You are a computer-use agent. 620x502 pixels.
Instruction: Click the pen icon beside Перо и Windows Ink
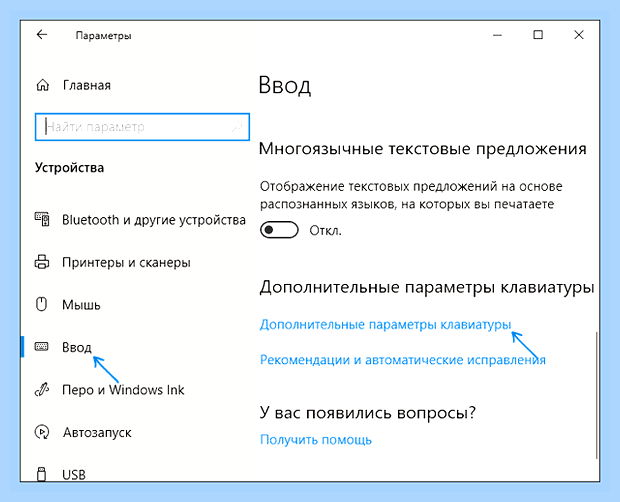[x=42, y=389]
